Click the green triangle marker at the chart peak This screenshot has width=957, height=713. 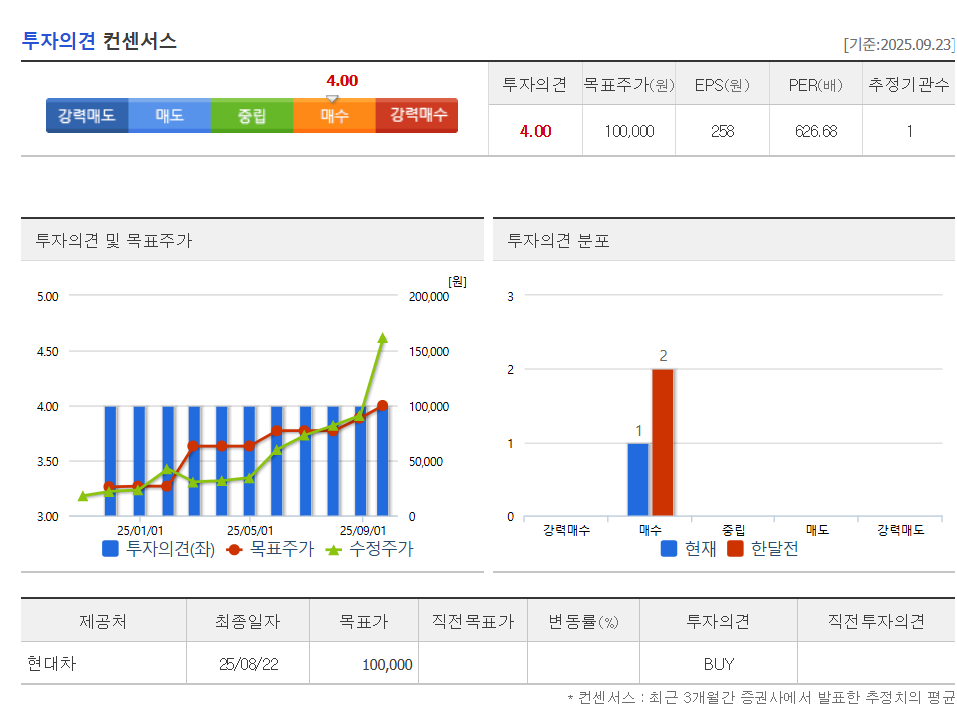(x=381, y=338)
